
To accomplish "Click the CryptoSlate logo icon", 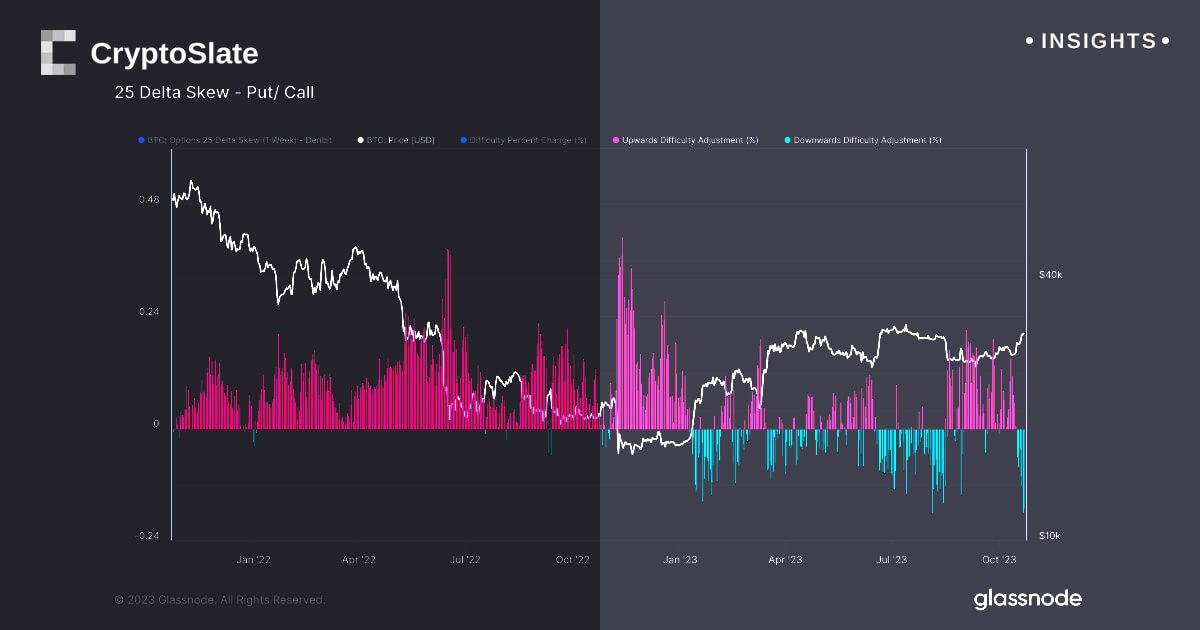I will [58, 52].
